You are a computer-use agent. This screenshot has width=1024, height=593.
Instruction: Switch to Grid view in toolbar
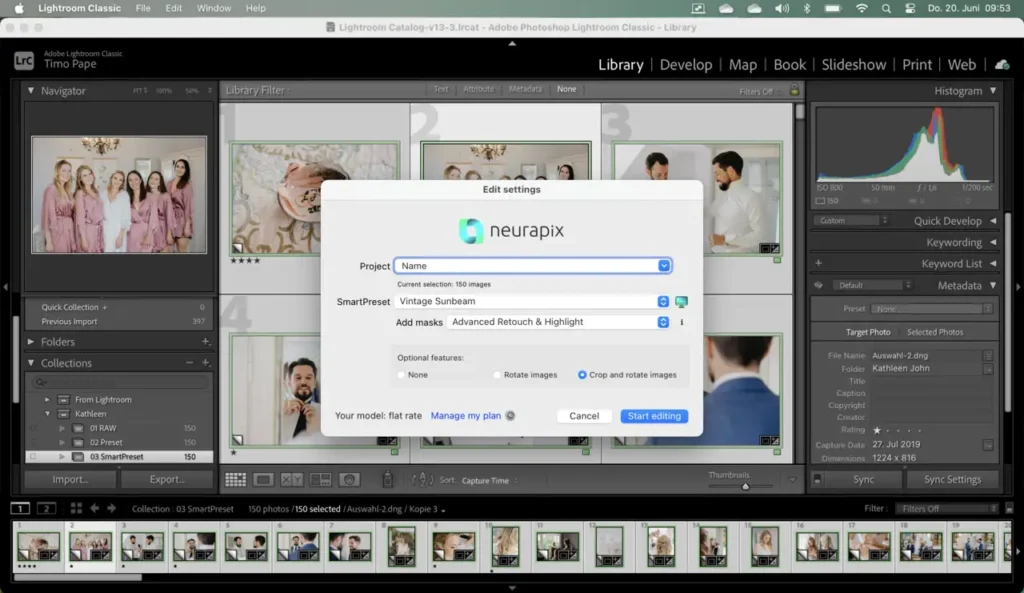[235, 480]
